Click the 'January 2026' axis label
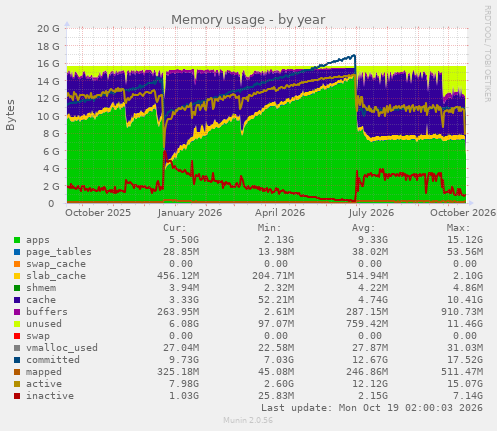The width and height of the screenshot is (497, 431). [190, 213]
